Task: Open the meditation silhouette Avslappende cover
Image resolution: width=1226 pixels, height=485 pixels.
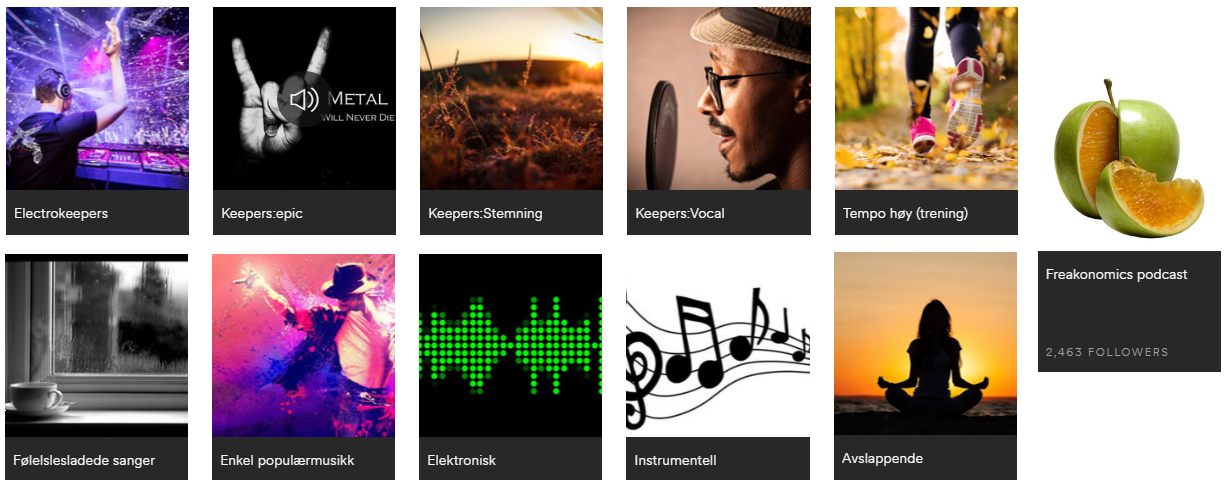Action: tap(925, 344)
